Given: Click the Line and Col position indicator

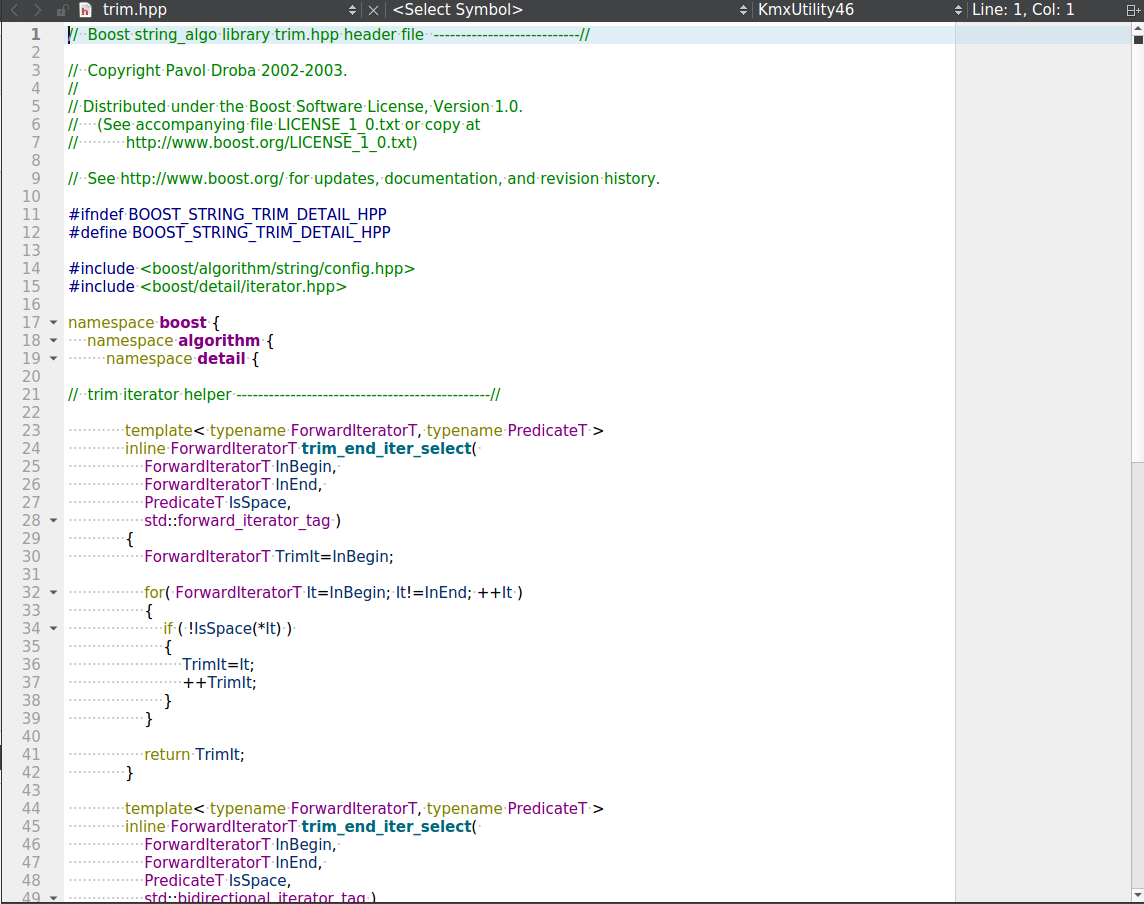Looking at the screenshot, I should 1024,10.
